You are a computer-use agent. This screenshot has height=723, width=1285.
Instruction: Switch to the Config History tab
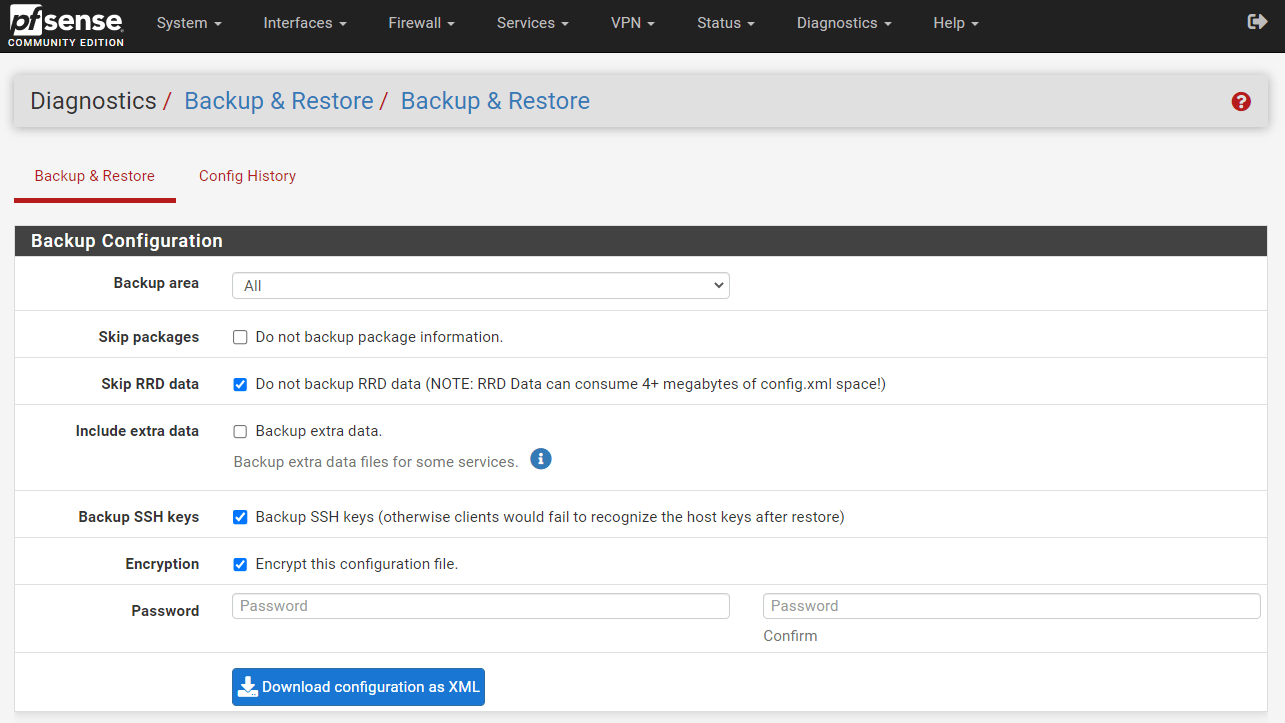[x=247, y=176]
